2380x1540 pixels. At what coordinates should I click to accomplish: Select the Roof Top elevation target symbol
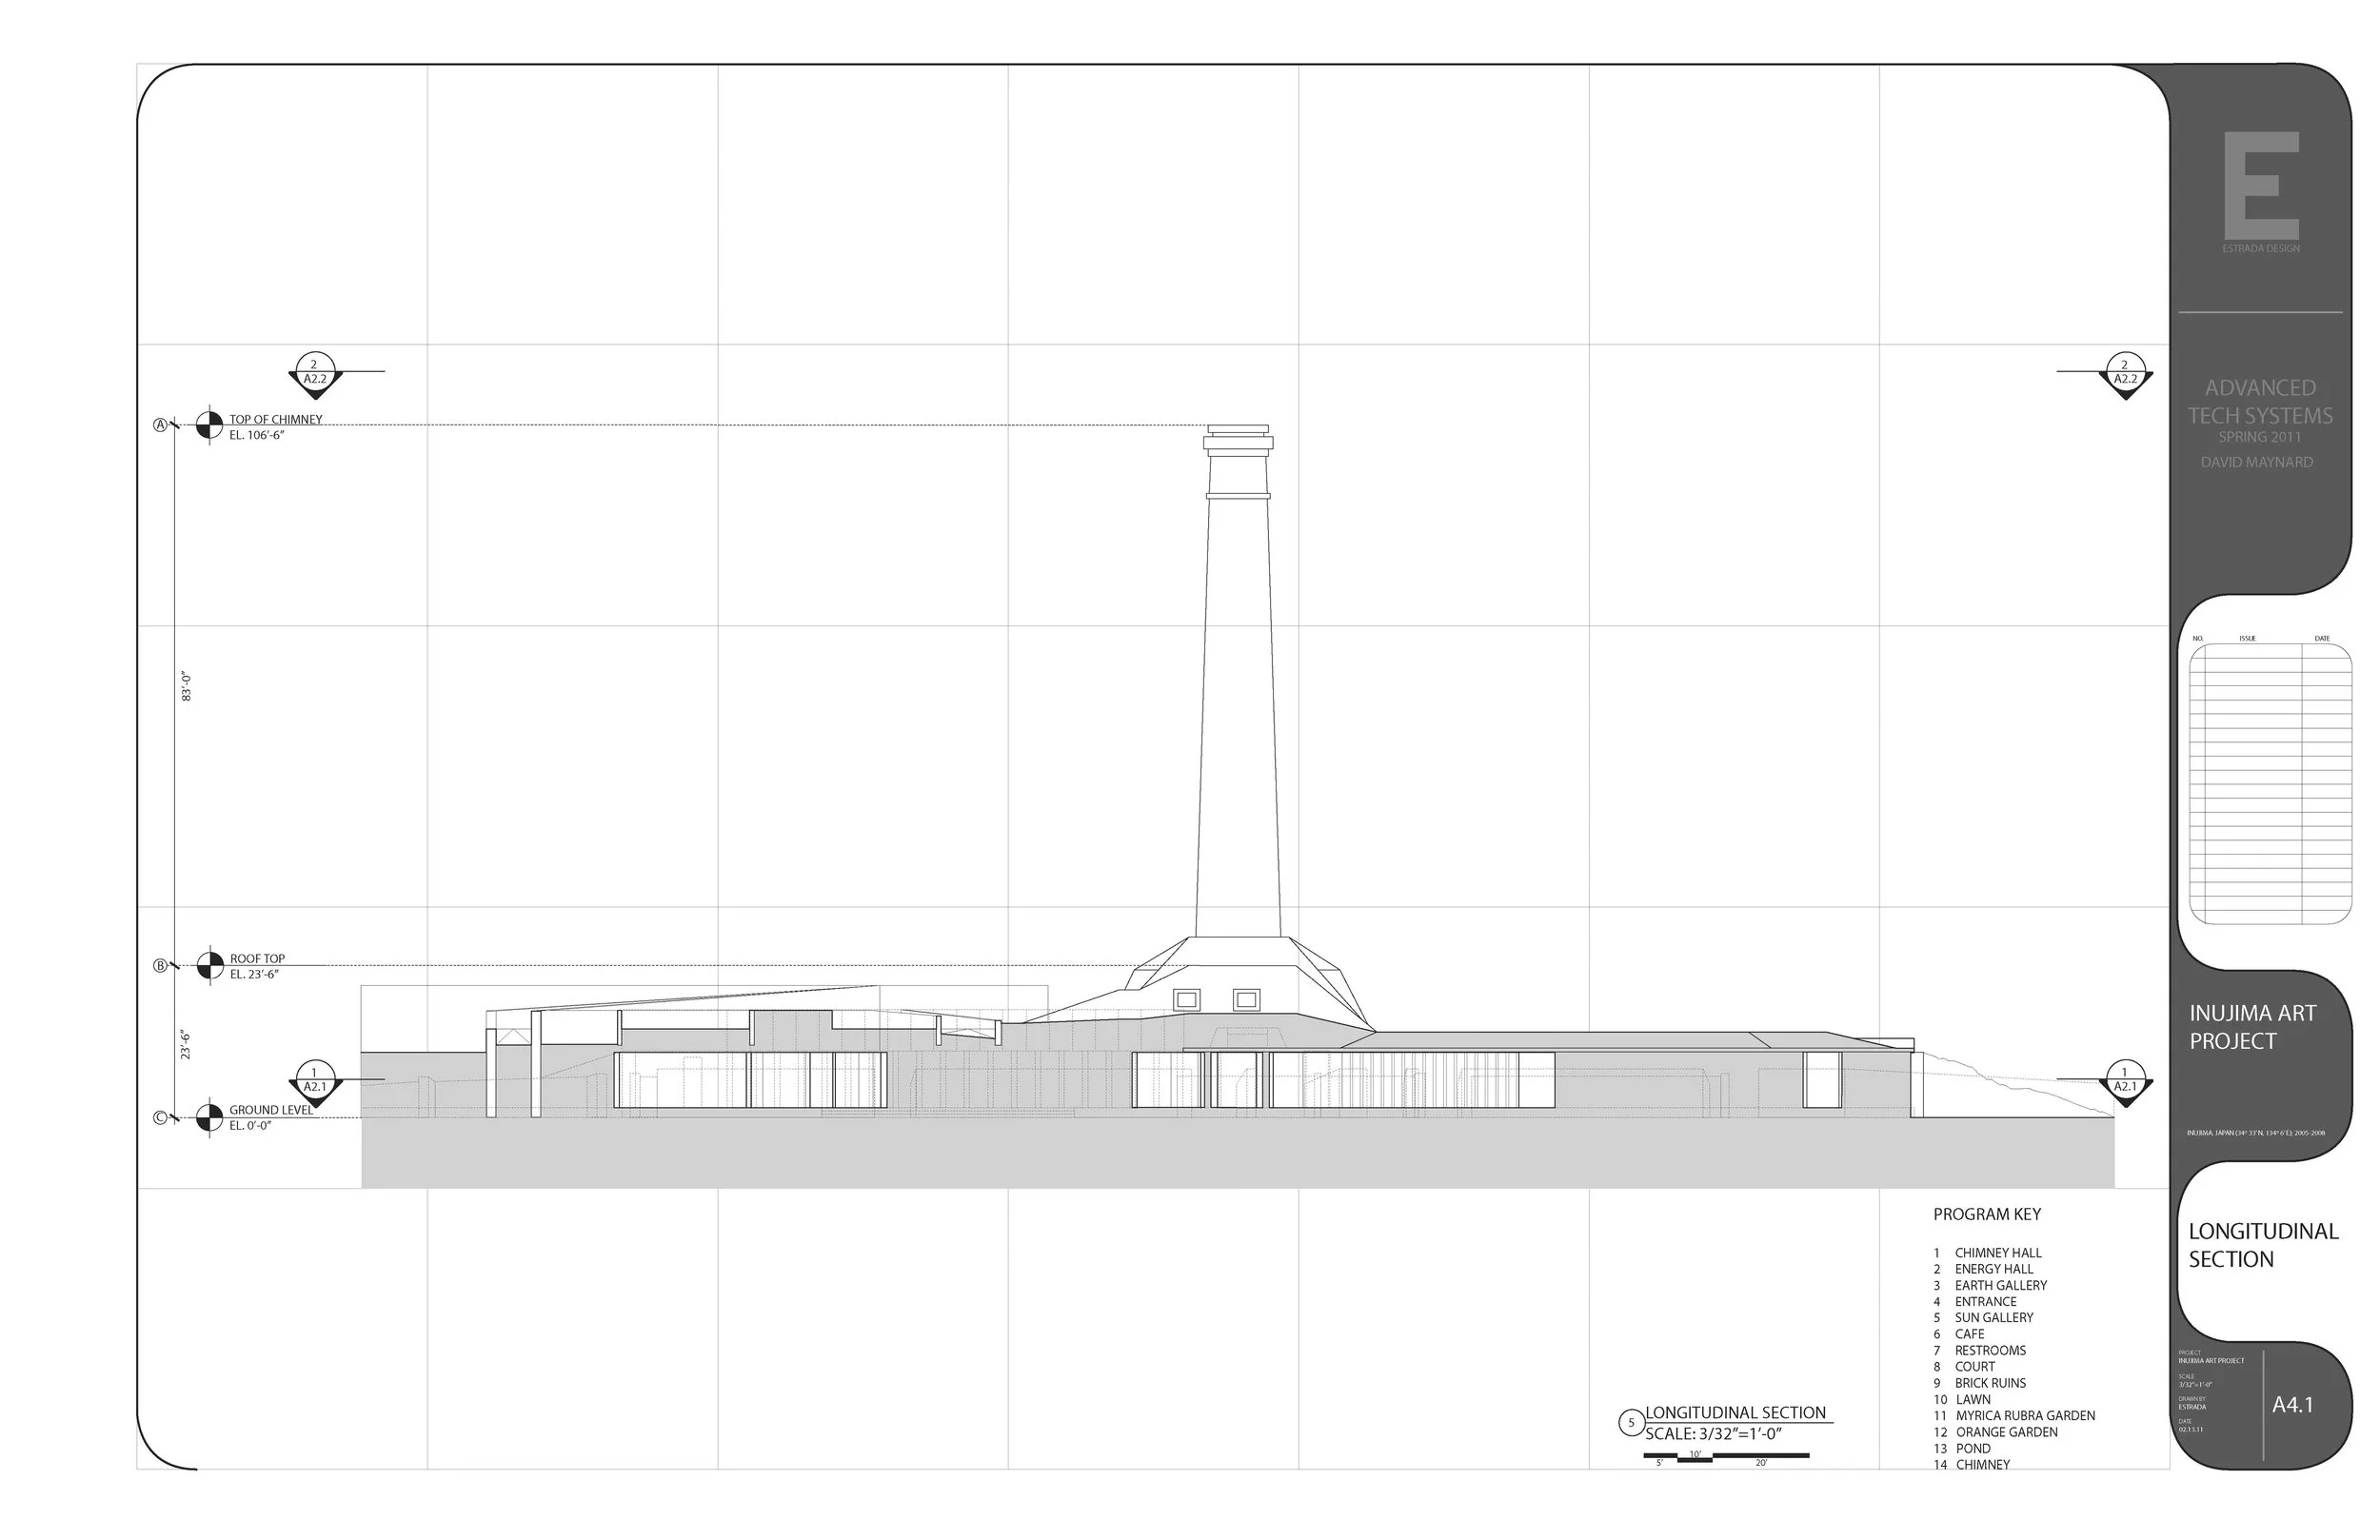[x=210, y=966]
